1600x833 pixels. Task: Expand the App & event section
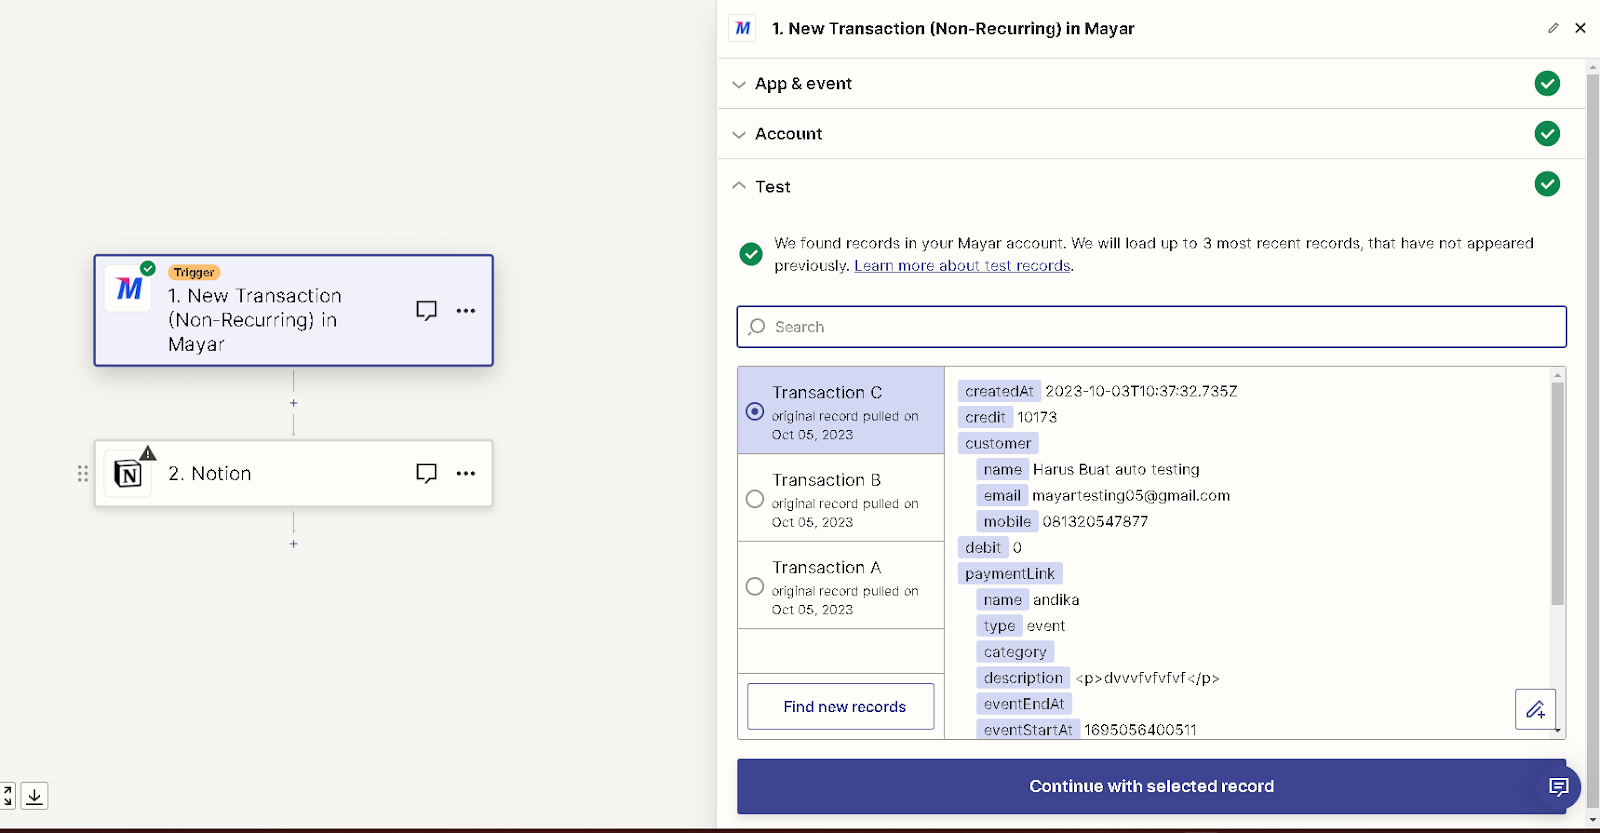pyautogui.click(x=1151, y=84)
